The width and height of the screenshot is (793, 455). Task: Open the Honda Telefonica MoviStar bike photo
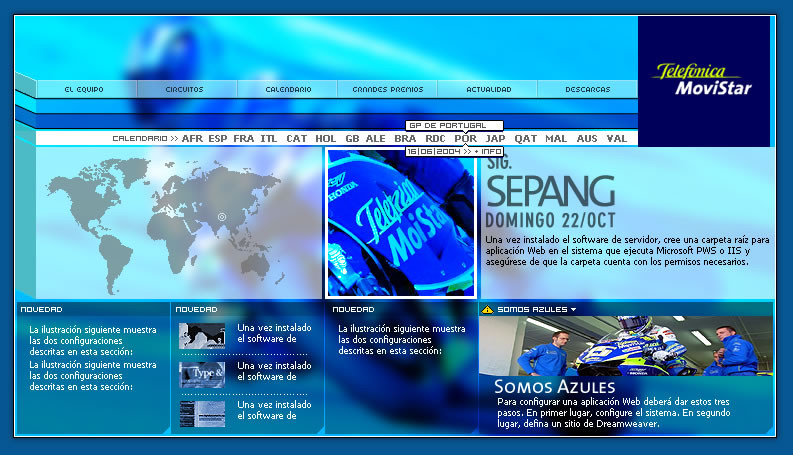coord(401,223)
